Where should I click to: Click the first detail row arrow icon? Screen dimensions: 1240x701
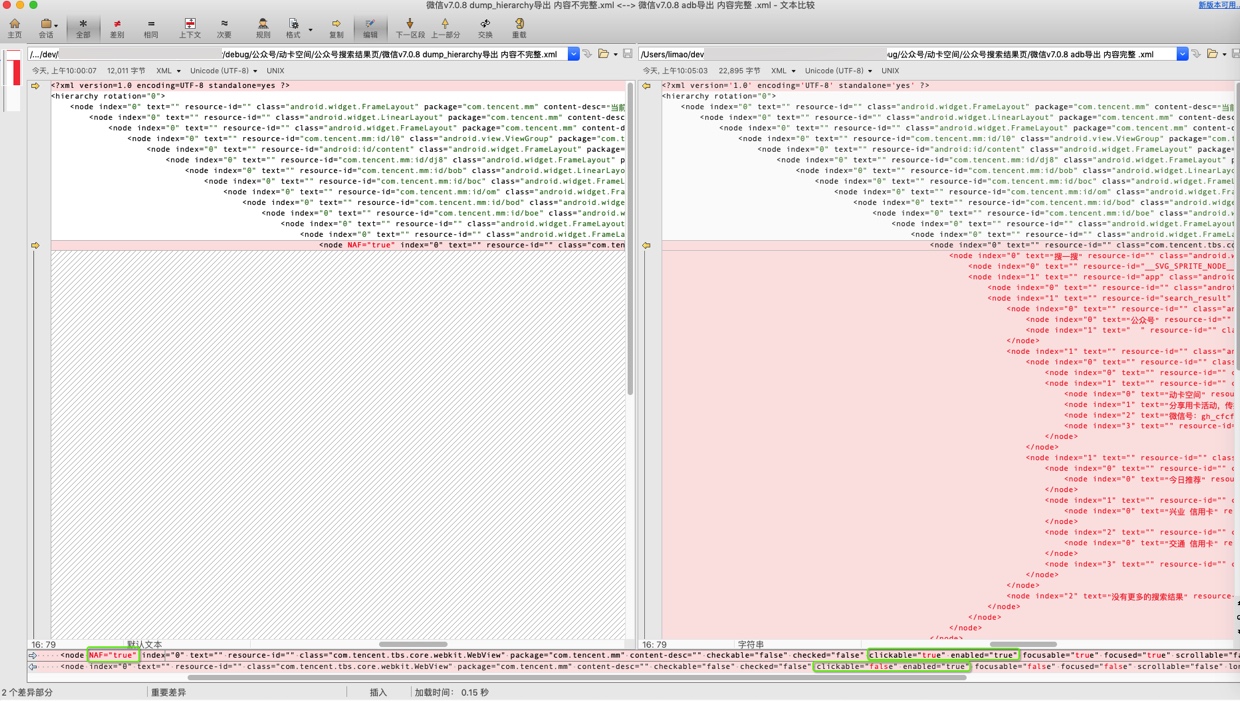click(x=32, y=656)
